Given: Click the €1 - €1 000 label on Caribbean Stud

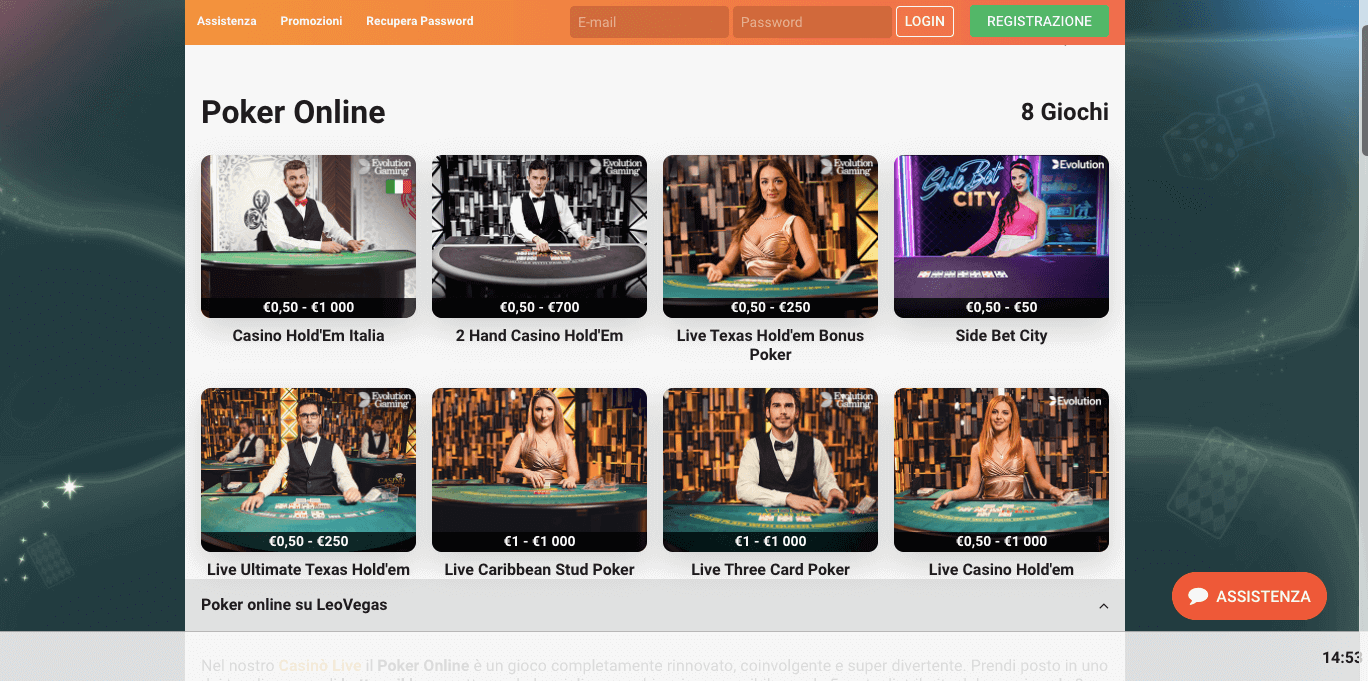Looking at the screenshot, I should click(x=539, y=541).
